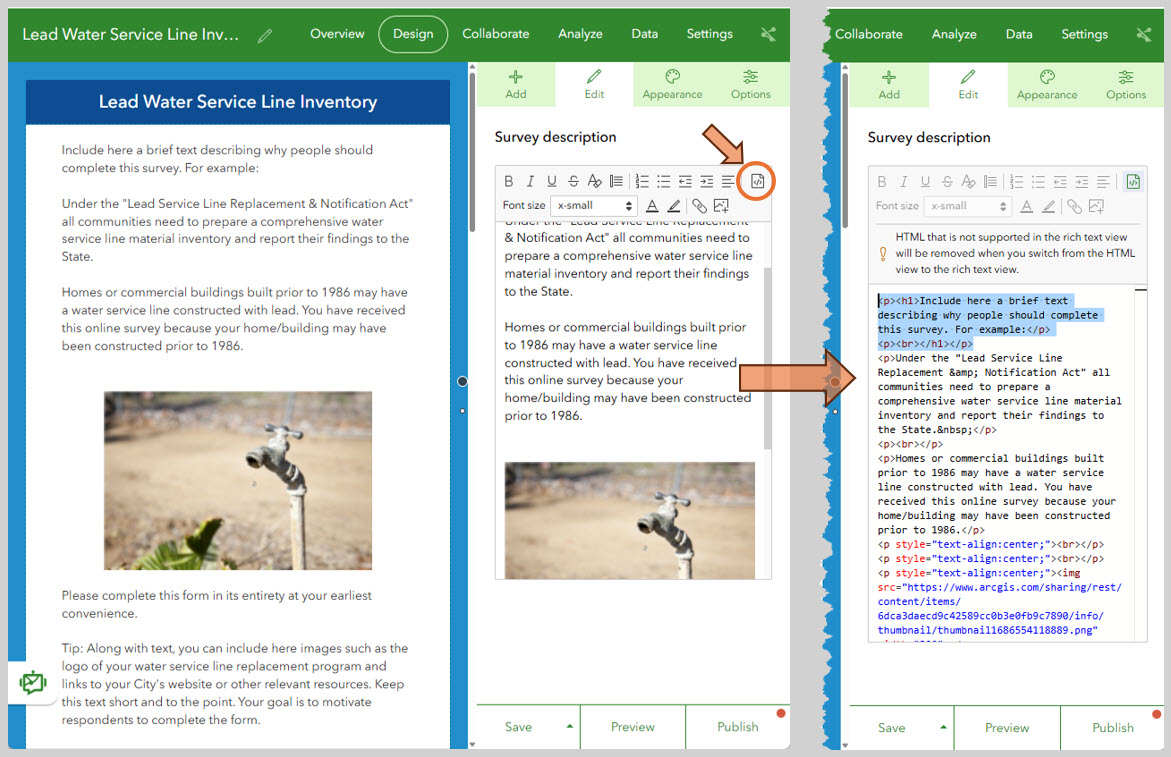Toggle underline formatting on the selected text
The width and height of the screenshot is (1171, 757).
click(552, 181)
